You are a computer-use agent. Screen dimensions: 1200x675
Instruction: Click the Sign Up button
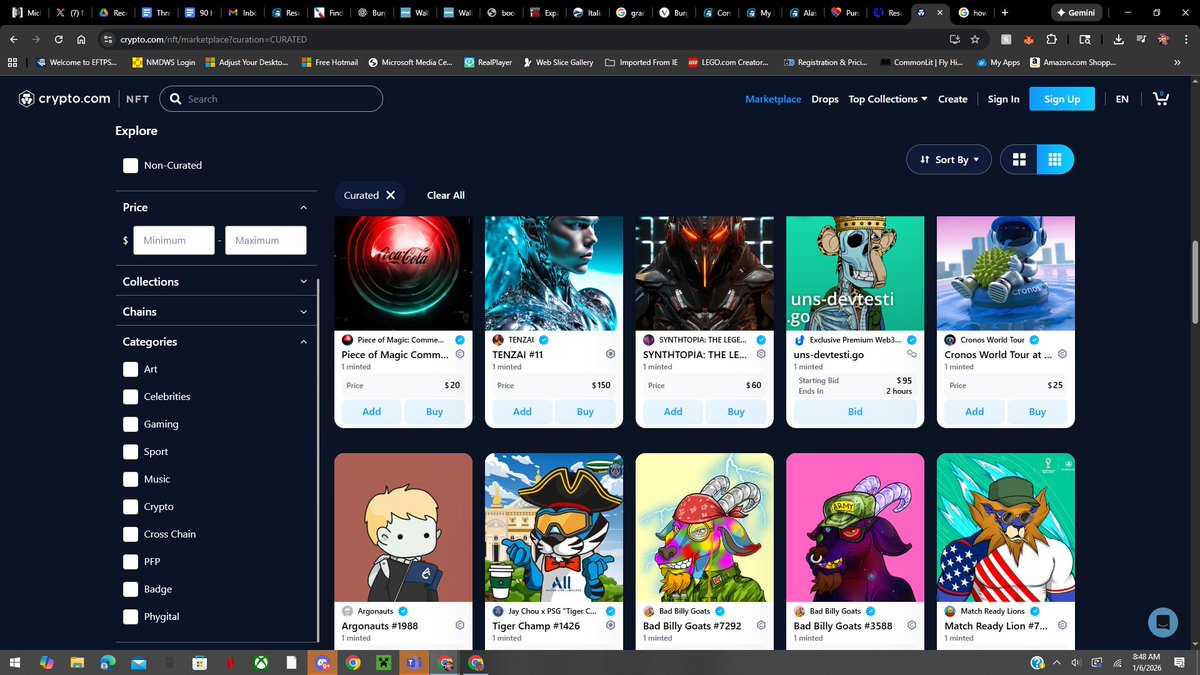coord(1062,99)
